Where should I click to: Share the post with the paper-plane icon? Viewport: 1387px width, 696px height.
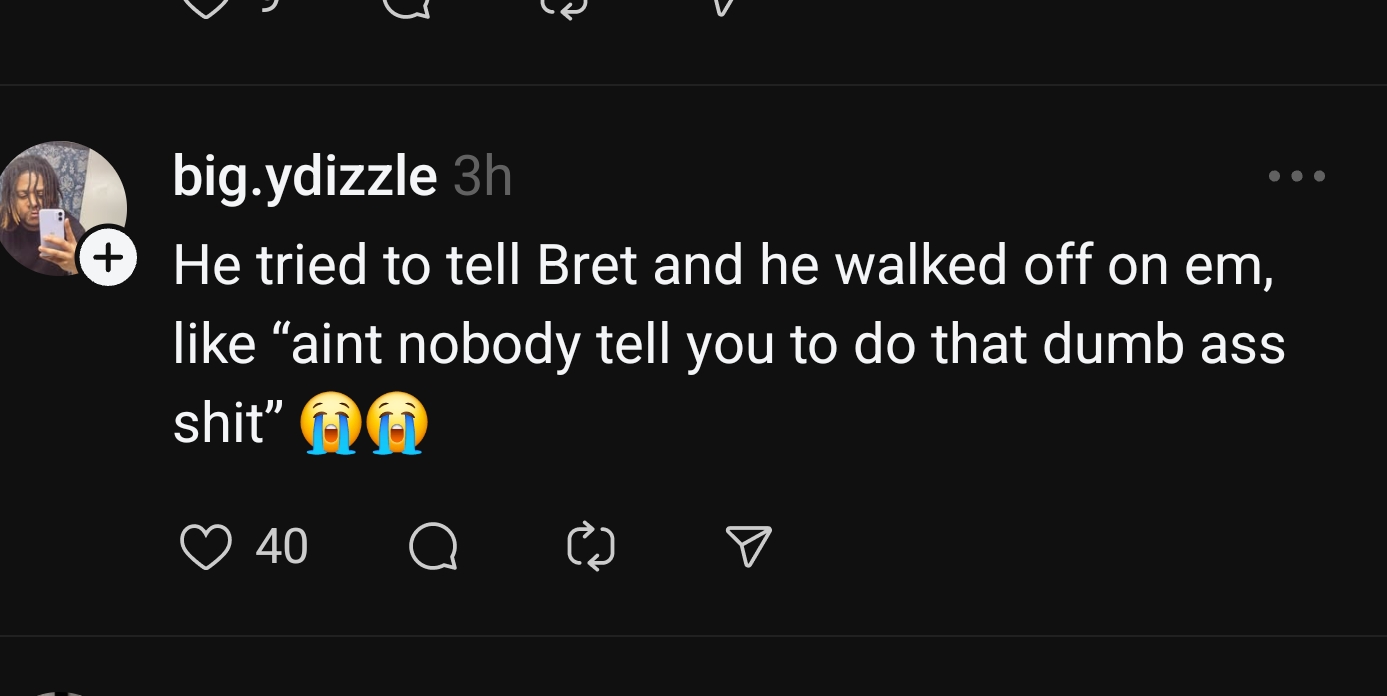point(748,546)
